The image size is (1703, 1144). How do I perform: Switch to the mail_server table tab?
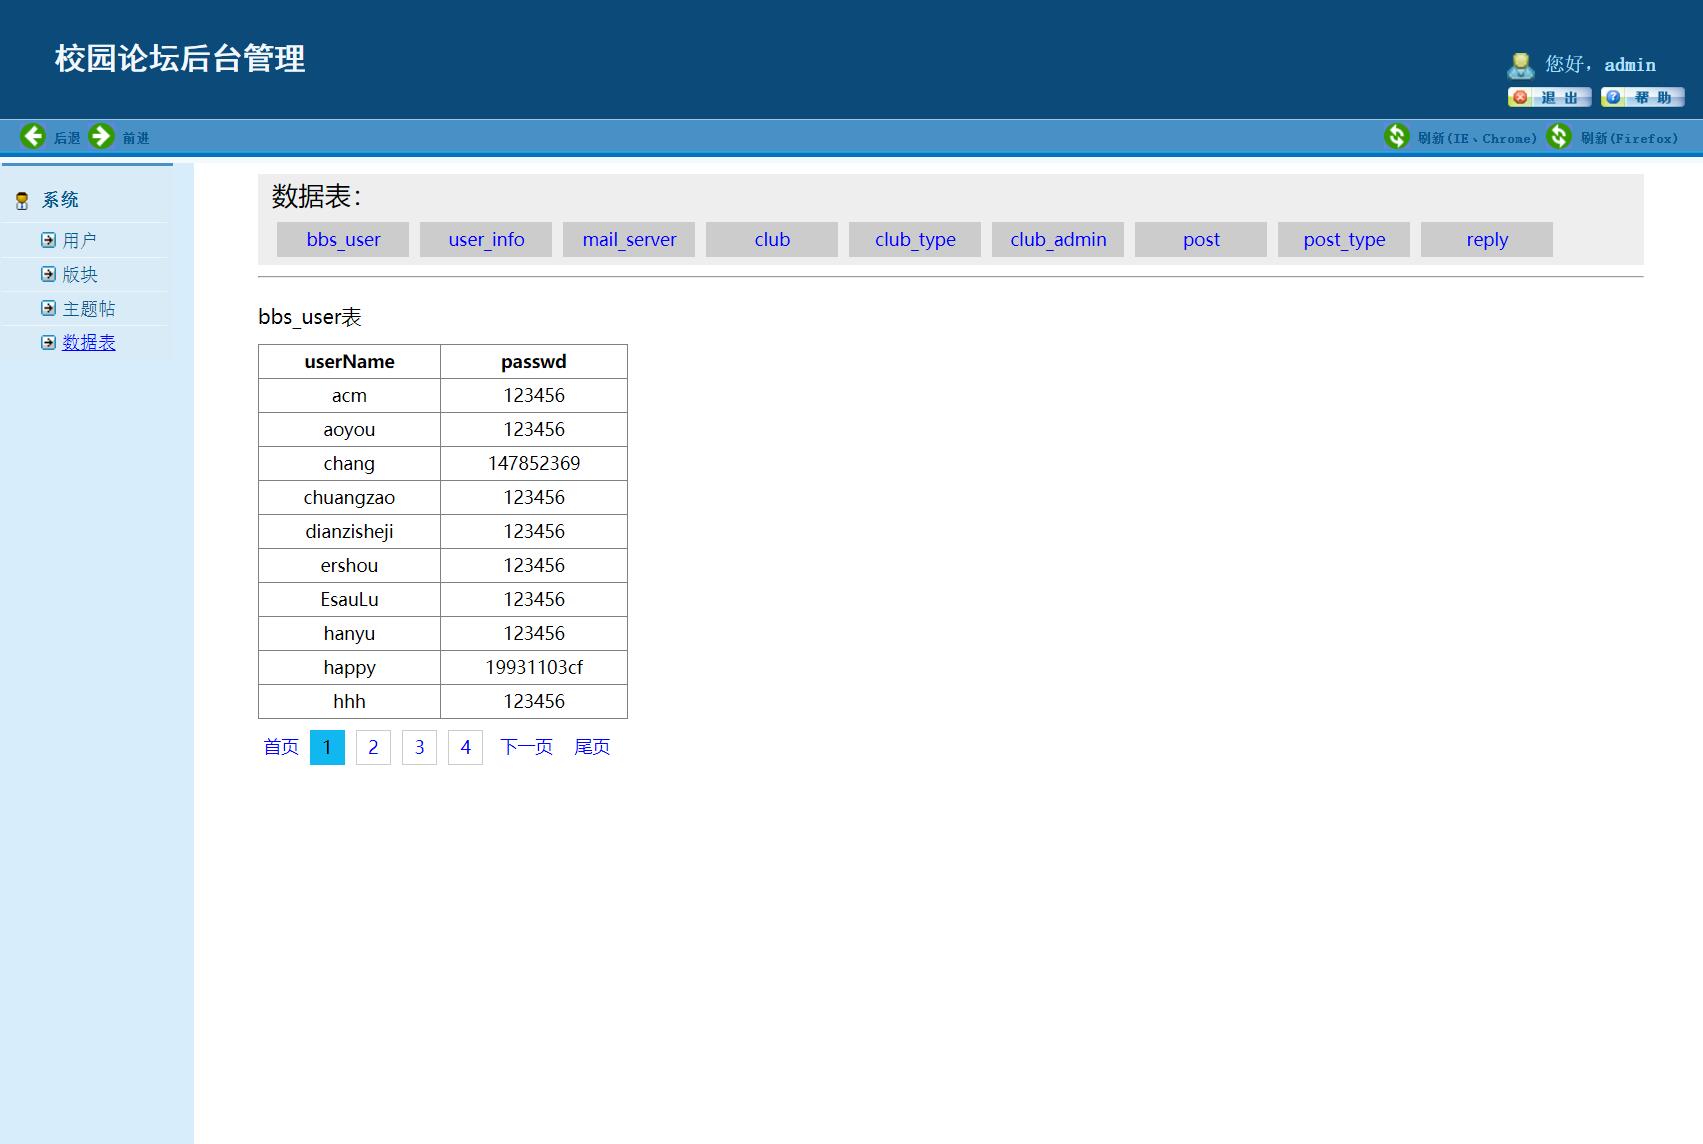coord(629,240)
